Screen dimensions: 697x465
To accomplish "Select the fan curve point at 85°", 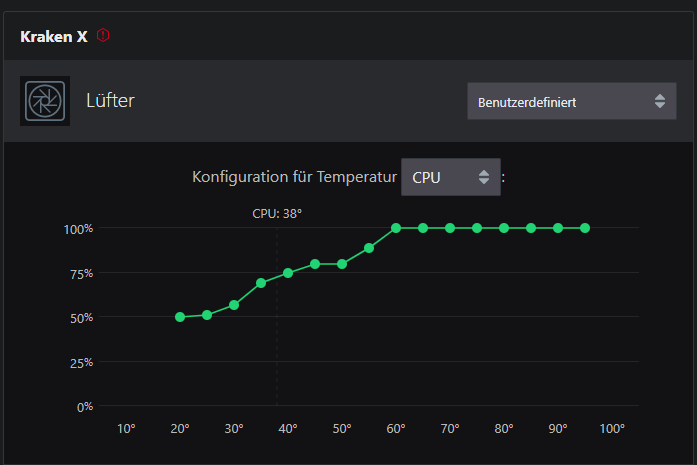I will (531, 228).
